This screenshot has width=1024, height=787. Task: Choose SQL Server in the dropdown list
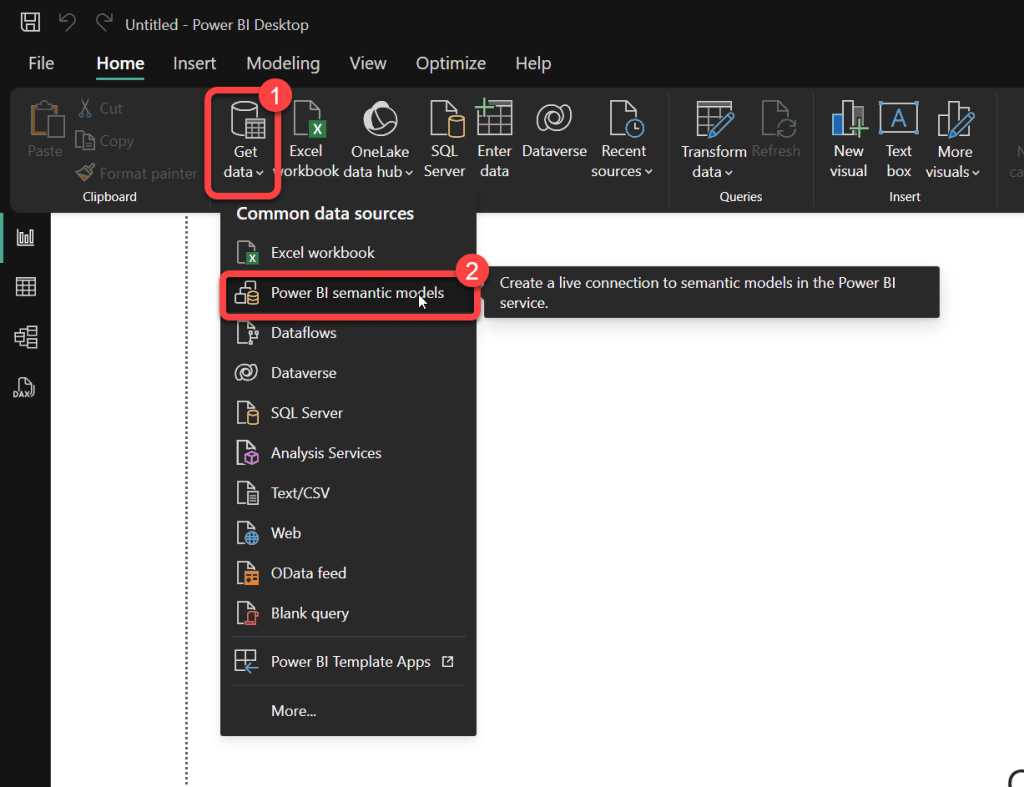(348, 413)
